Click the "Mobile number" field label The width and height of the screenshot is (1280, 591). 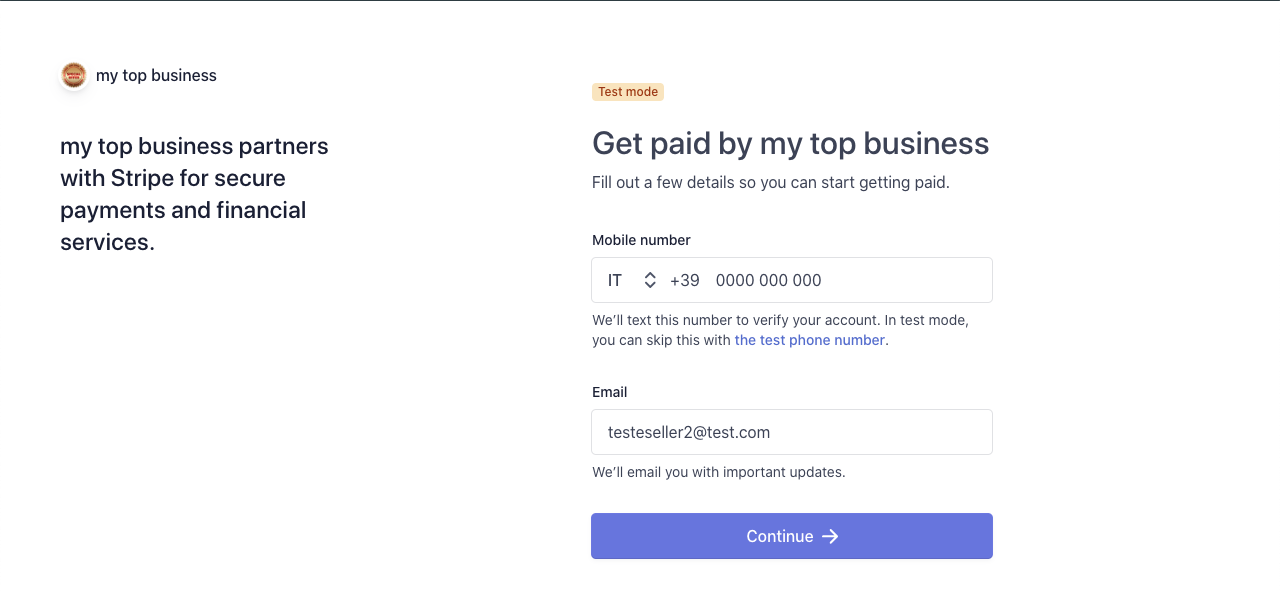point(641,240)
